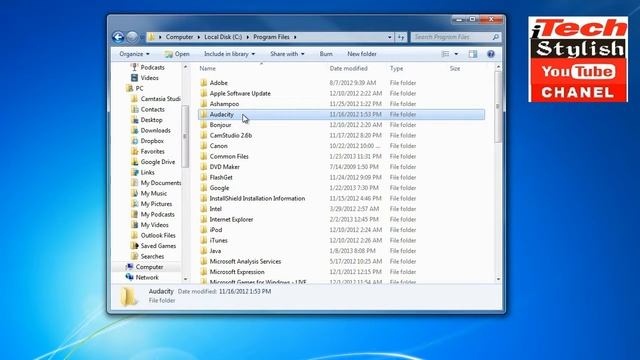Image resolution: width=640 pixels, height=360 pixels.
Task: Expand the arrow after Computer in breadcrumb
Action: coord(199,37)
